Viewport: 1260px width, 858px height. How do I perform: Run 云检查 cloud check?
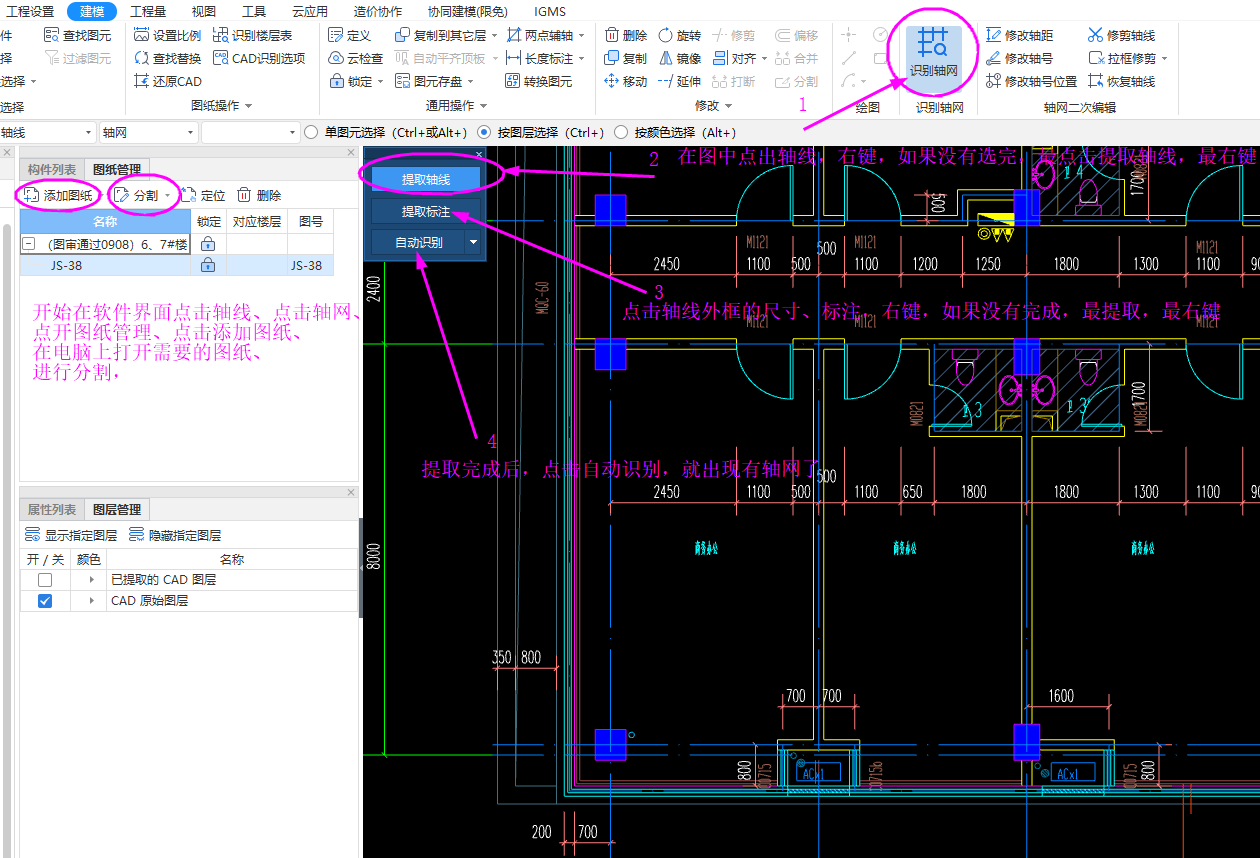pyautogui.click(x=356, y=58)
